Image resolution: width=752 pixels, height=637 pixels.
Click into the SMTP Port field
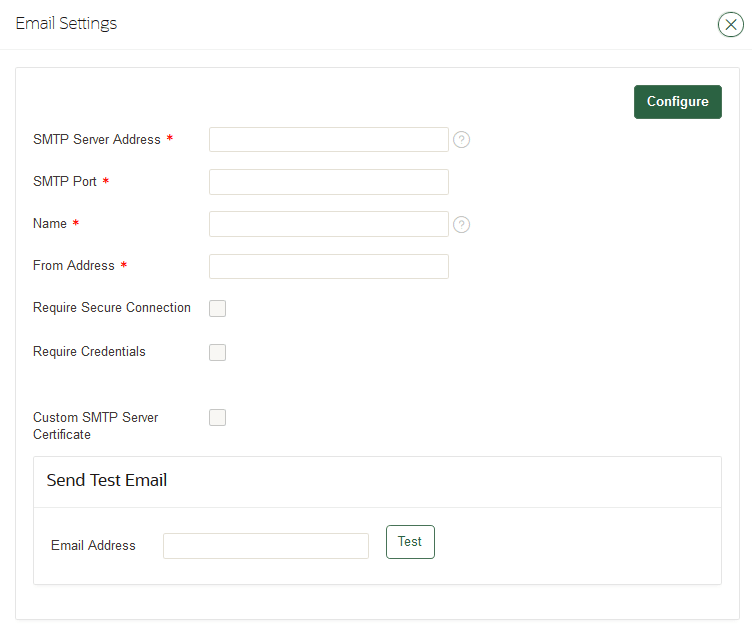[x=328, y=182]
